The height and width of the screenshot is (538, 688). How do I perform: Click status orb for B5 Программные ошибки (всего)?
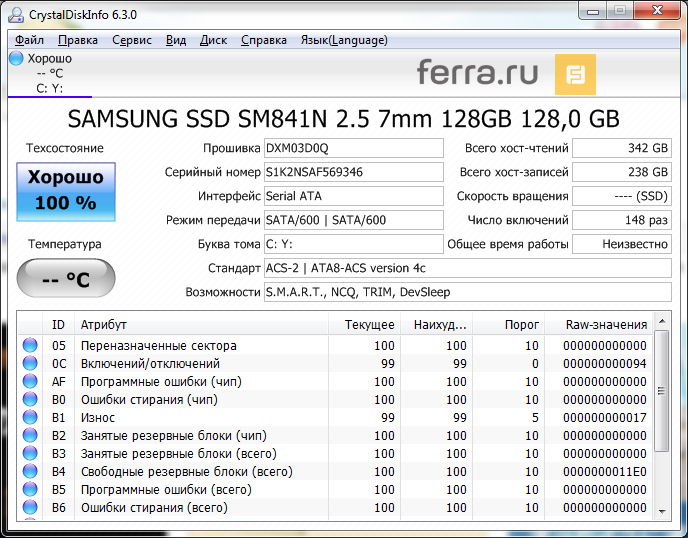tap(30, 489)
